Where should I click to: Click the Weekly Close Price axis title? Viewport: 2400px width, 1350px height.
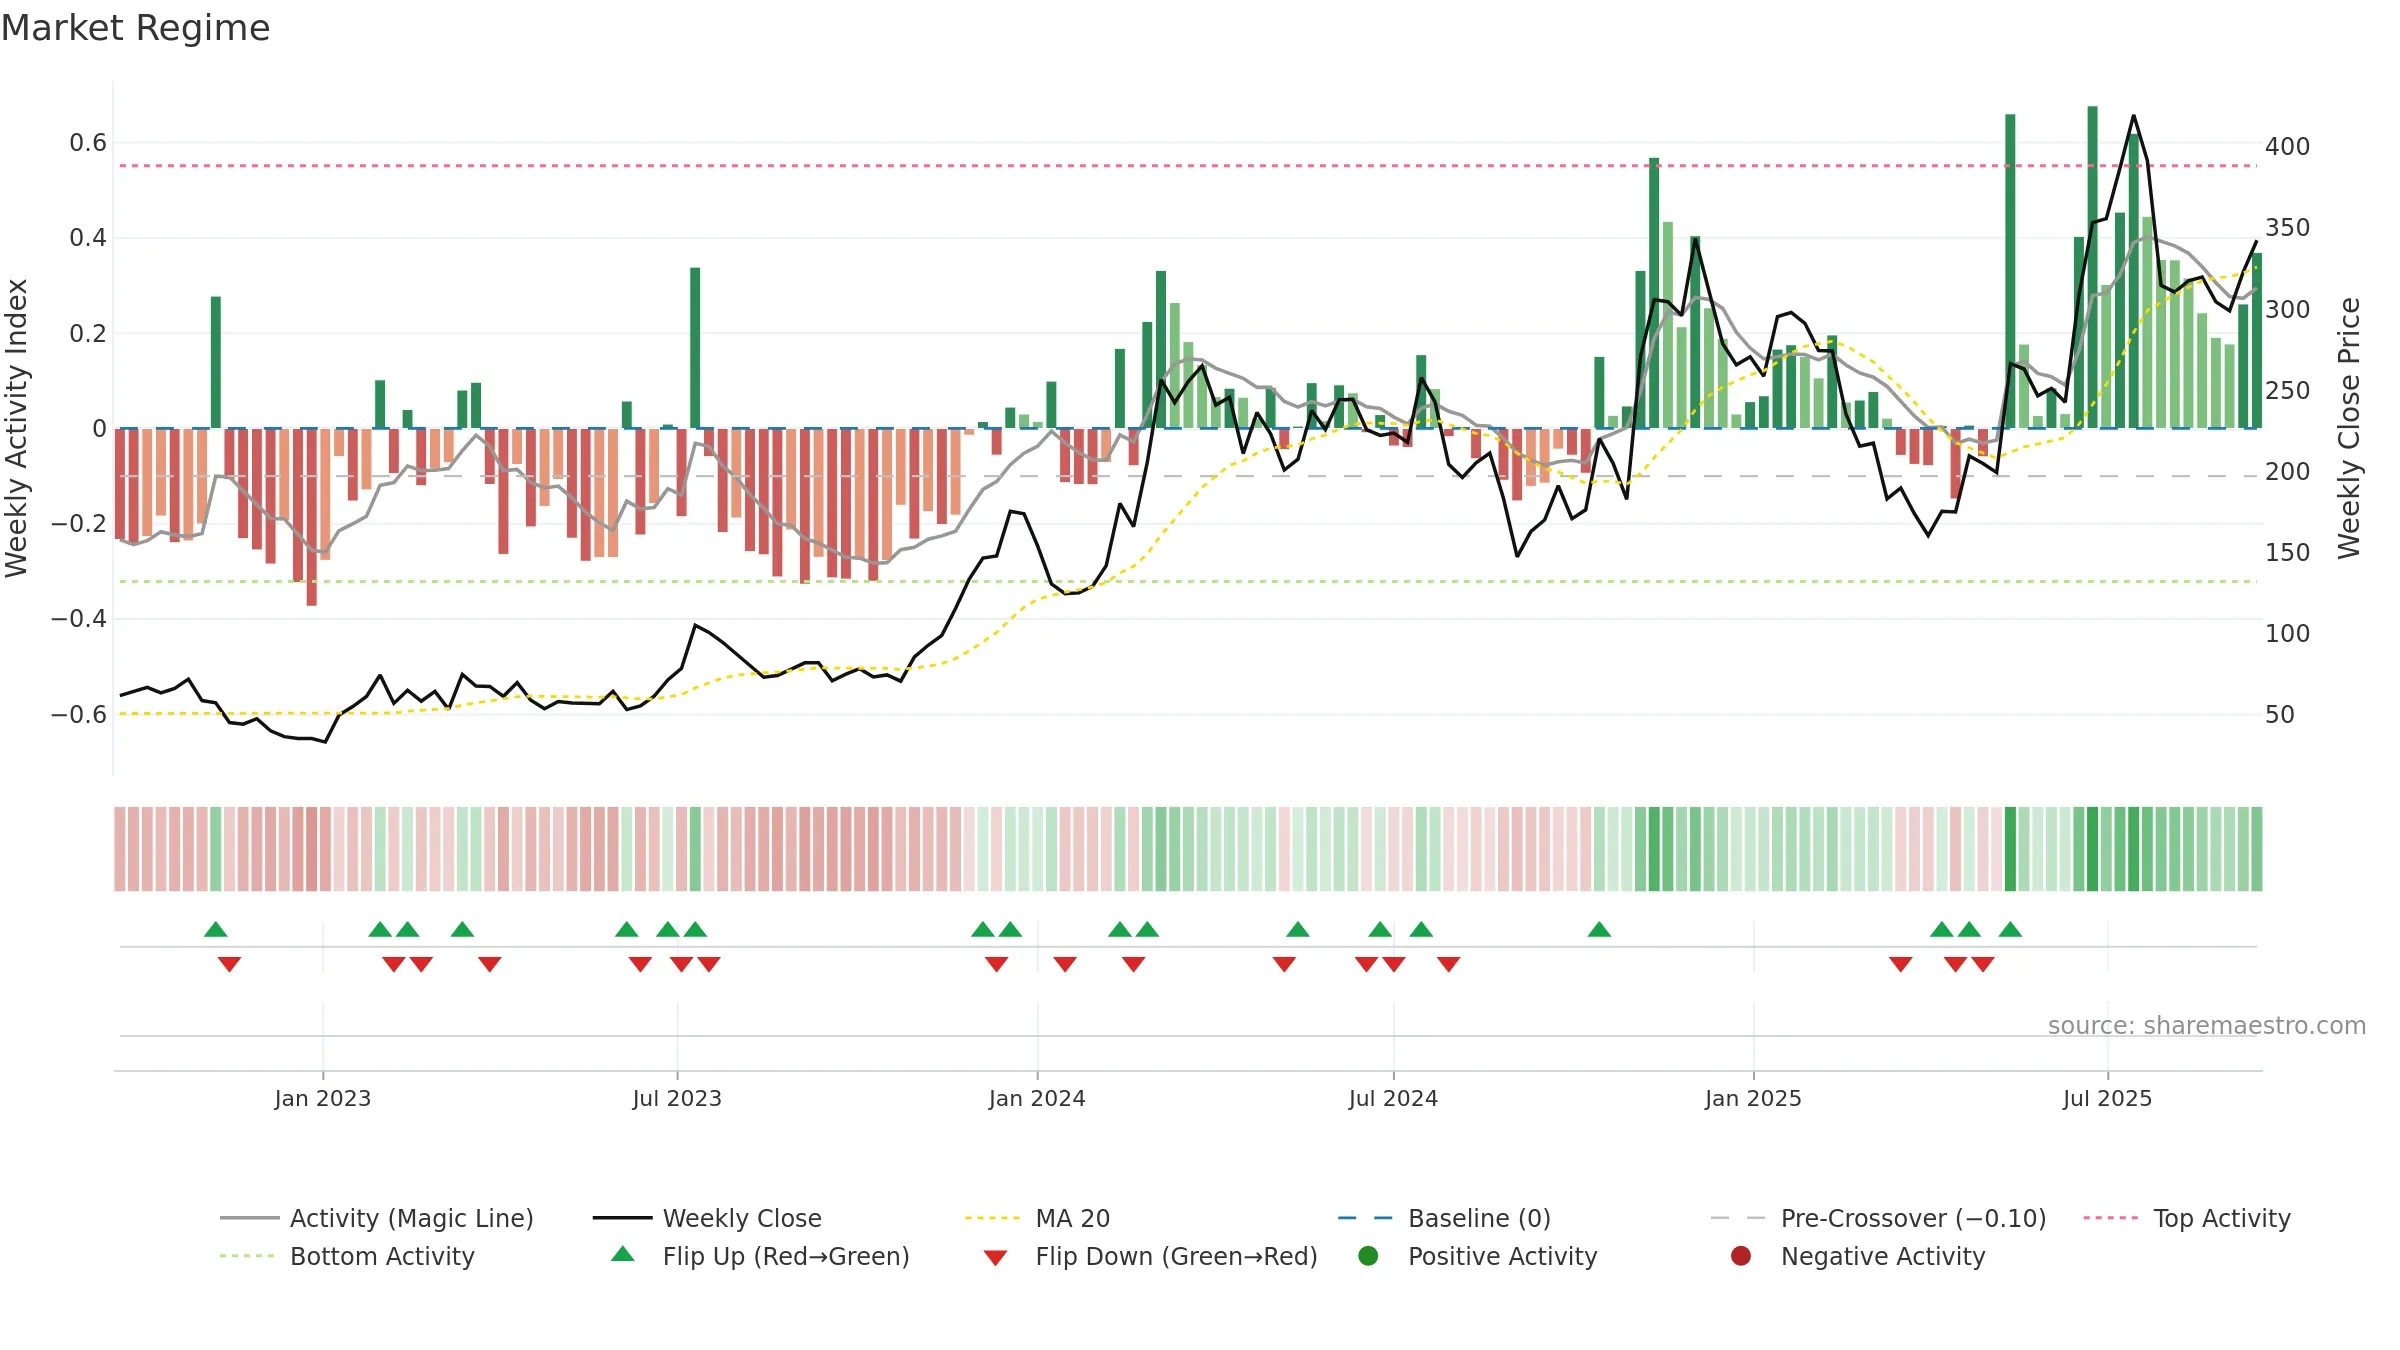[x=2349, y=428]
